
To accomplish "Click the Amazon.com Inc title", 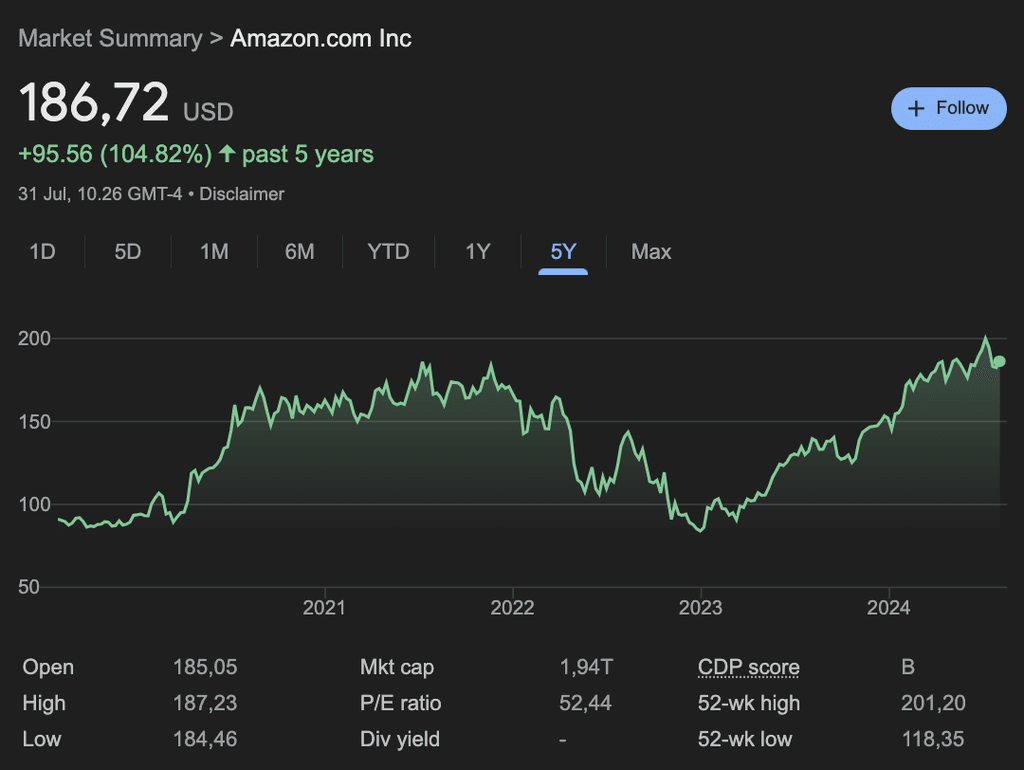I will pyautogui.click(x=320, y=38).
